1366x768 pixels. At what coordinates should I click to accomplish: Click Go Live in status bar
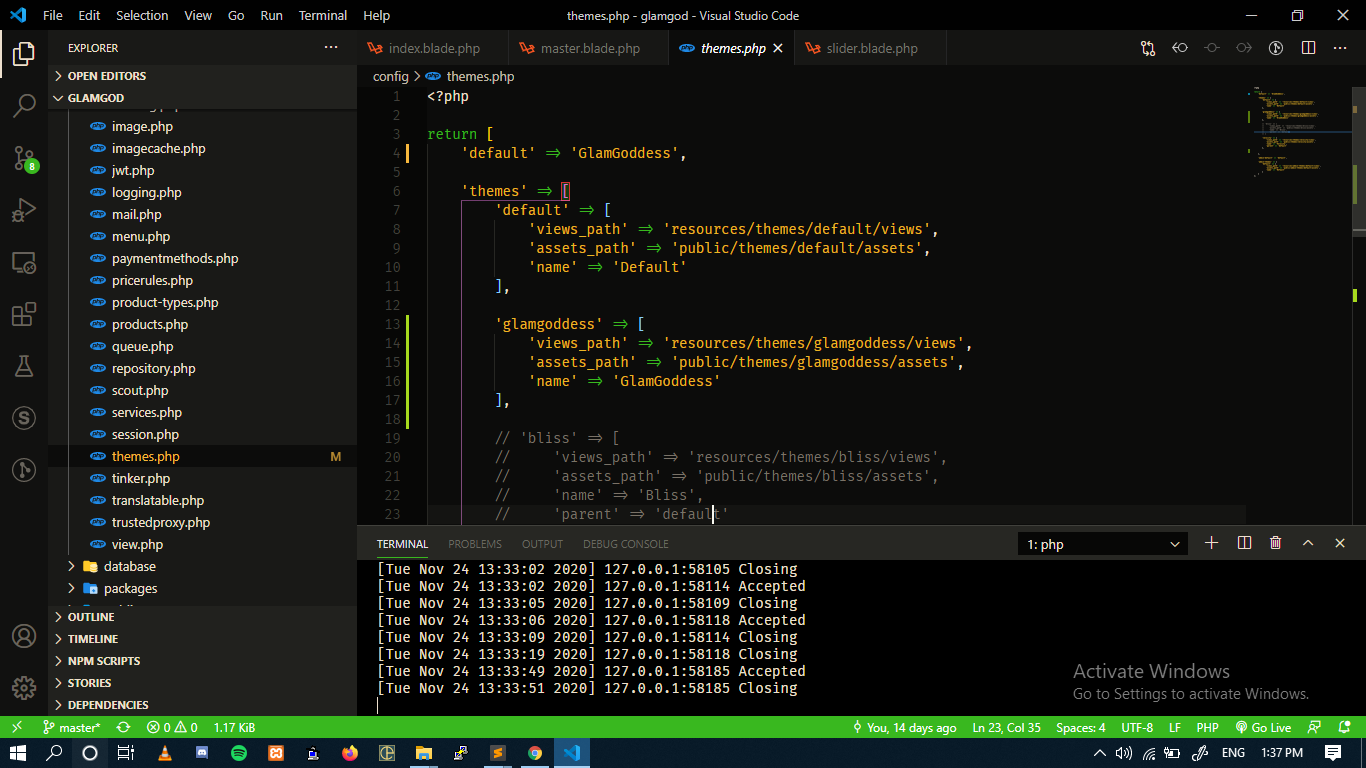click(1263, 727)
